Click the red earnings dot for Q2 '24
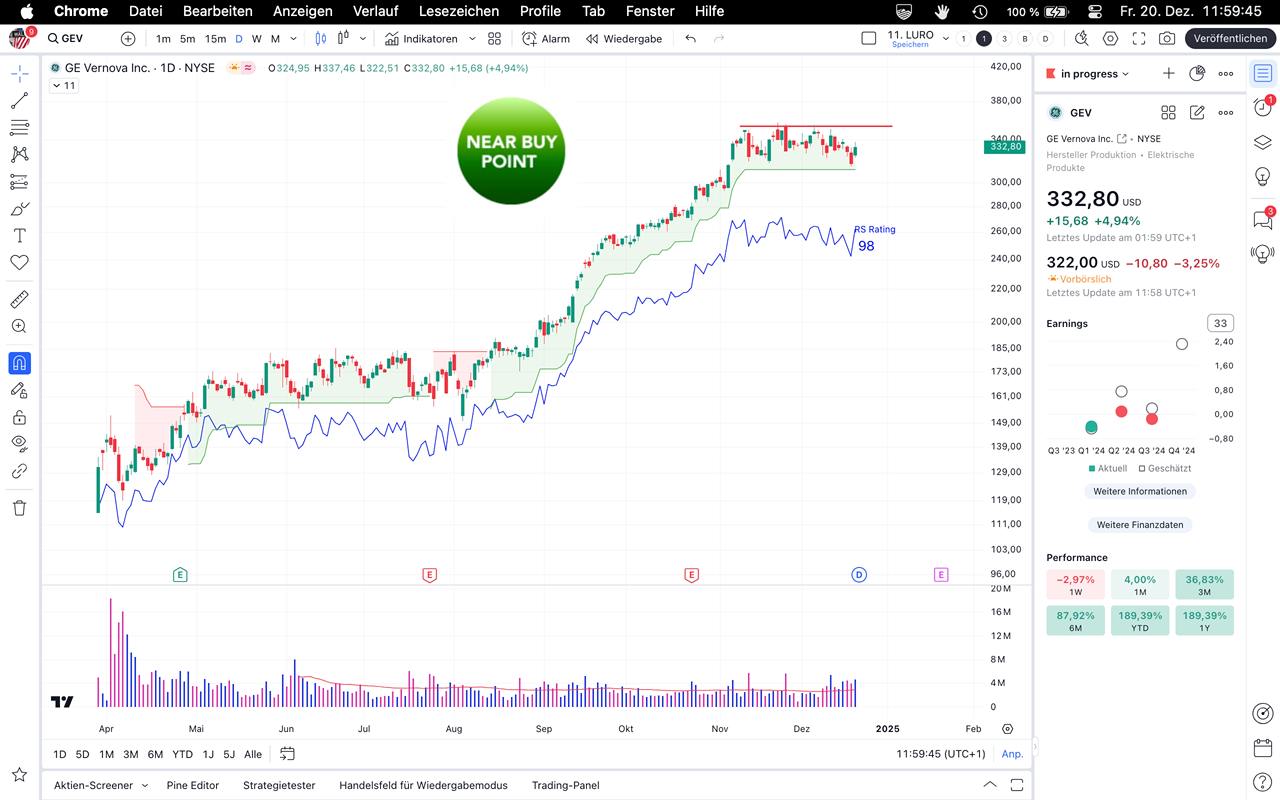The image size is (1280, 800). (x=1121, y=412)
